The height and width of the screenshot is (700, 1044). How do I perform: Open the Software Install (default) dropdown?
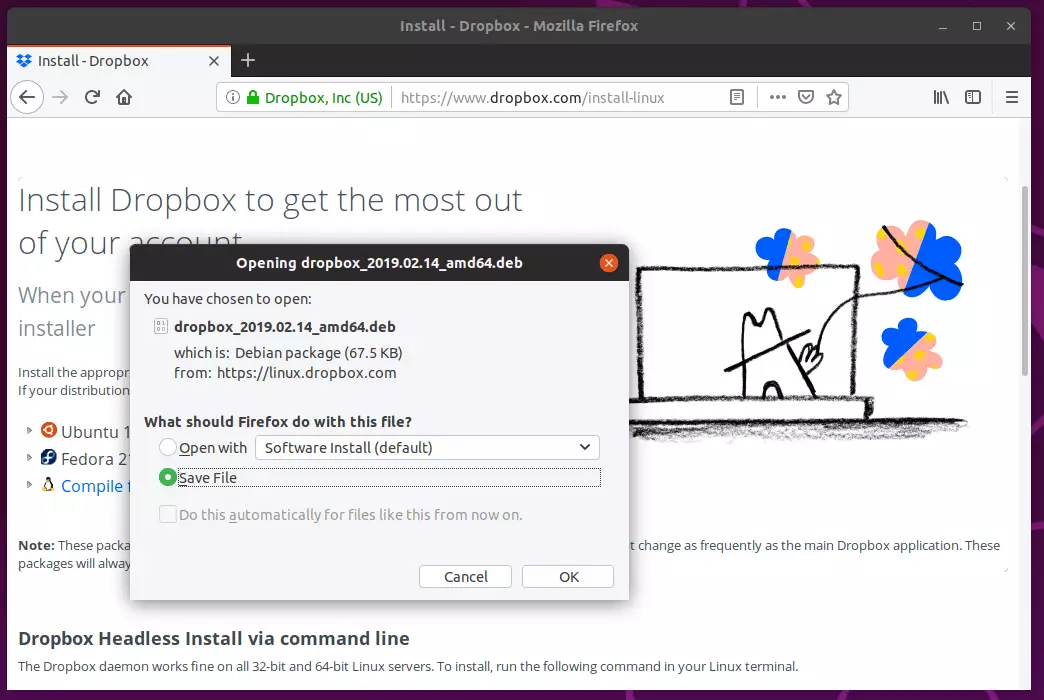coord(427,448)
